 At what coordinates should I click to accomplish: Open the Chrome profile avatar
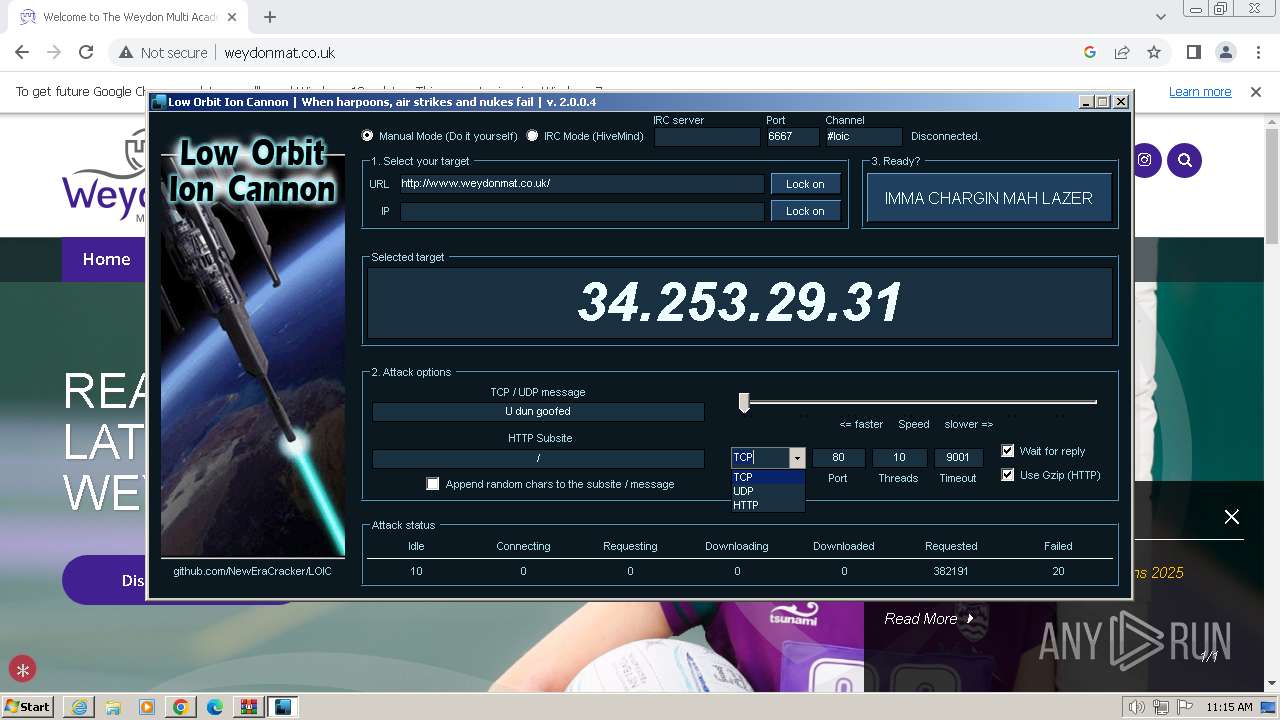(x=1226, y=52)
